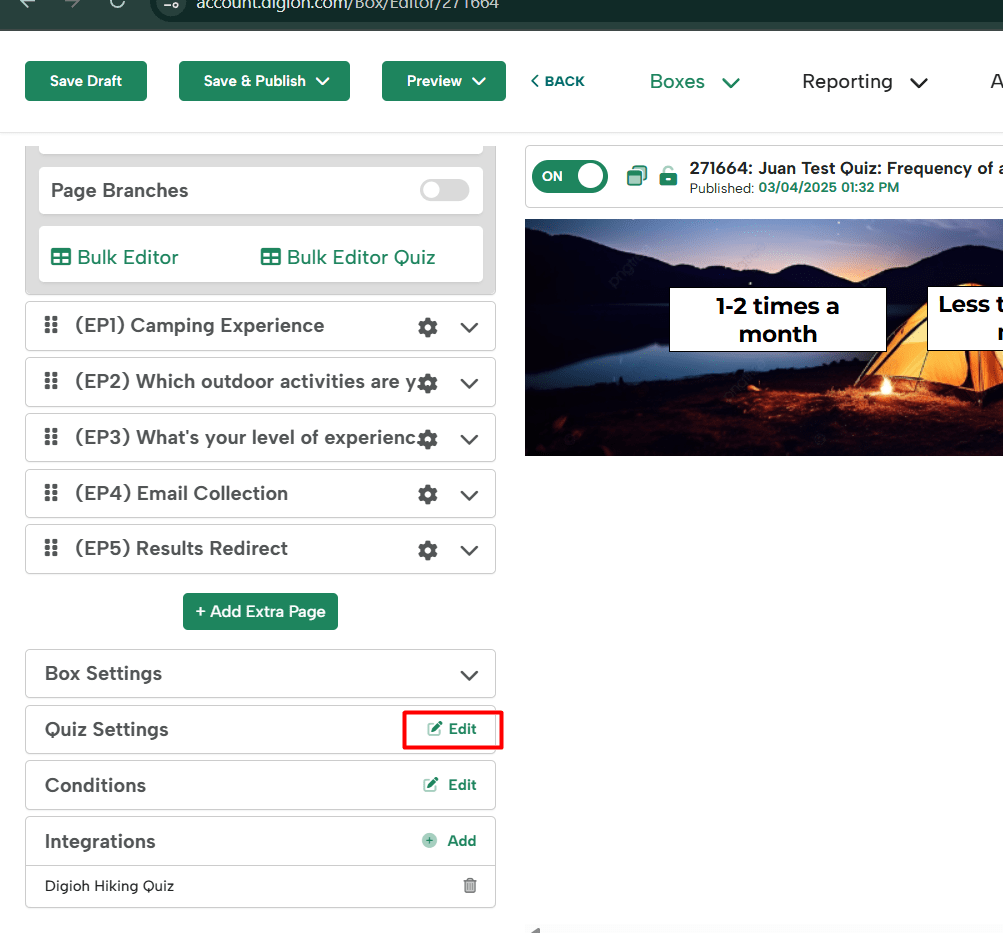The image size is (1003, 933).
Task: Open settings gear for EP1 Camping Experience
Action: click(427, 327)
